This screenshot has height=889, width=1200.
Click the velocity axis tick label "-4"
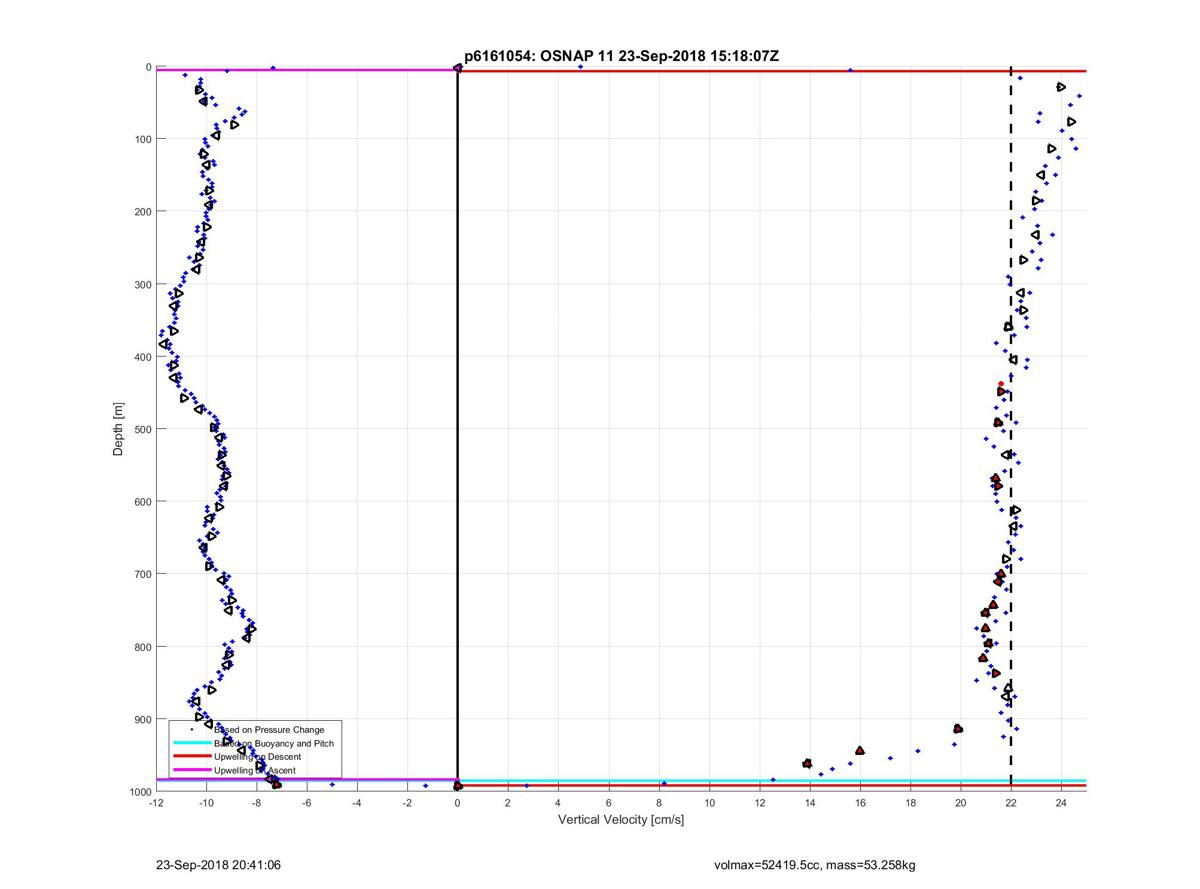(356, 802)
